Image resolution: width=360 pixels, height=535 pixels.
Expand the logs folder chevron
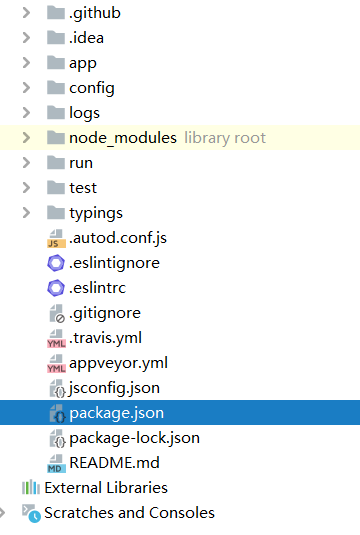pos(26,113)
